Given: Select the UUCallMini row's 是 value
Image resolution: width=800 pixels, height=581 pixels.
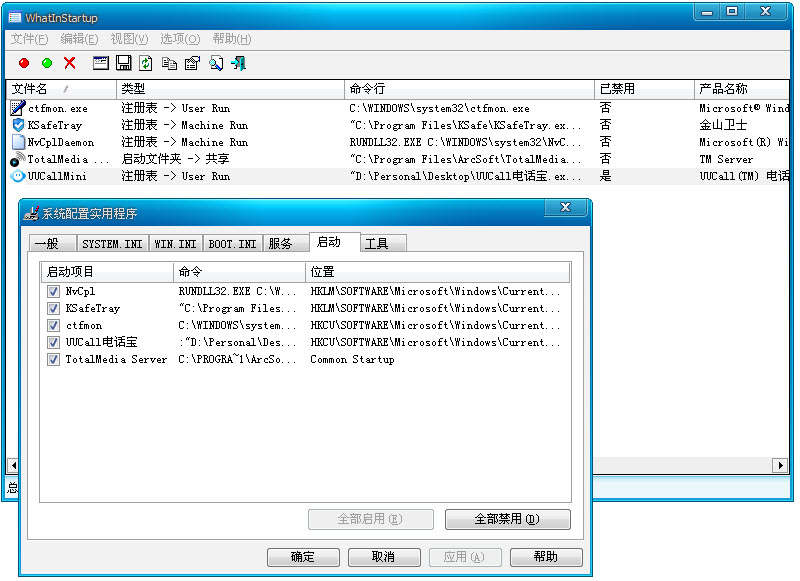Looking at the screenshot, I should point(606,176).
